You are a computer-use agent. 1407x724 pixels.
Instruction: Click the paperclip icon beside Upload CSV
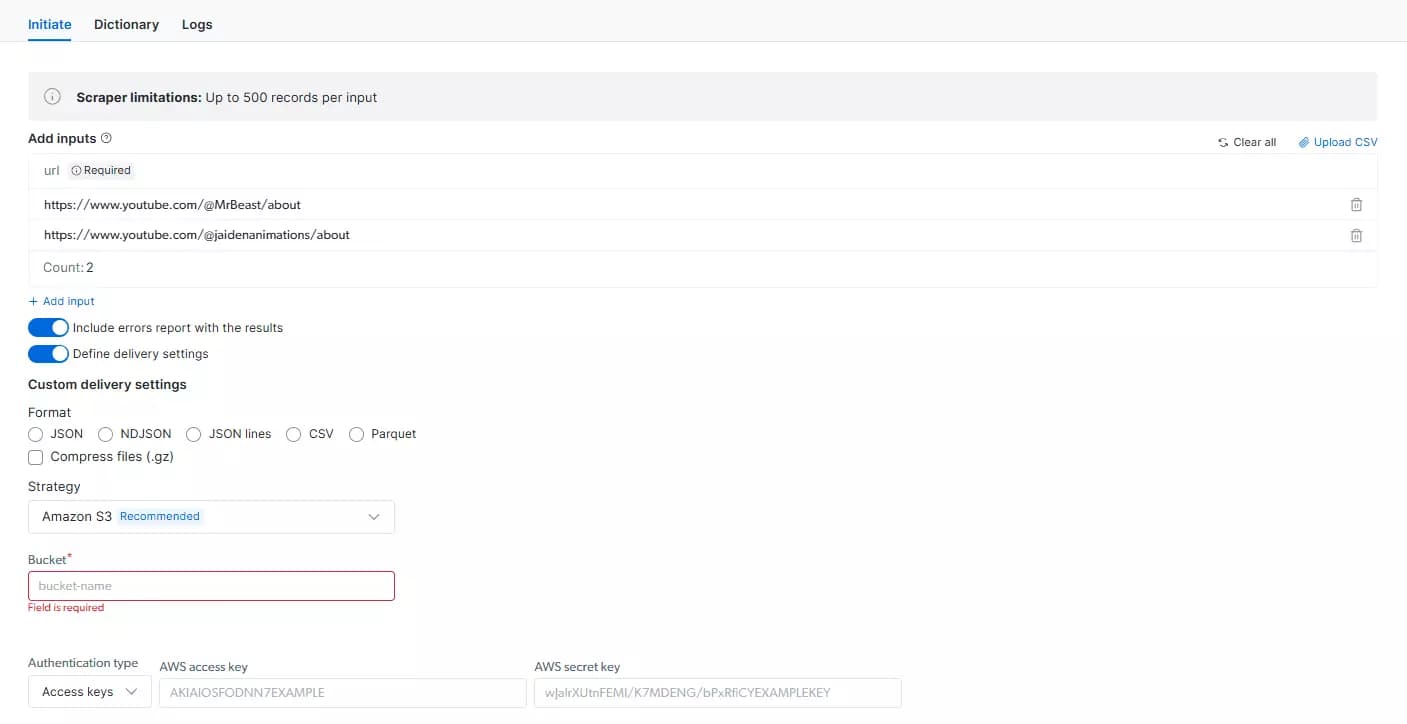(x=1302, y=141)
